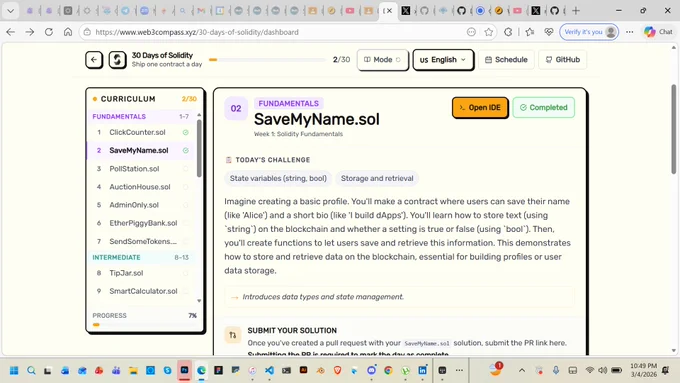Close the active browser tab

coord(389,11)
